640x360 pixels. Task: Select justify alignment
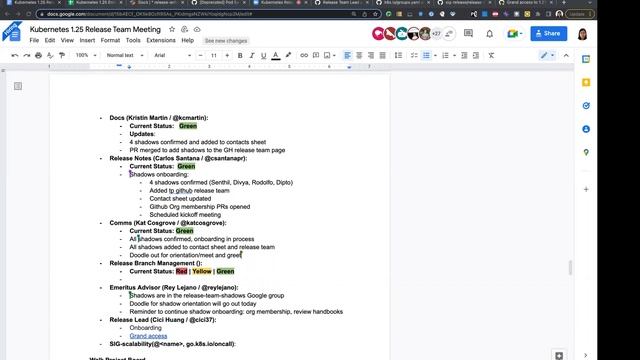[382, 56]
